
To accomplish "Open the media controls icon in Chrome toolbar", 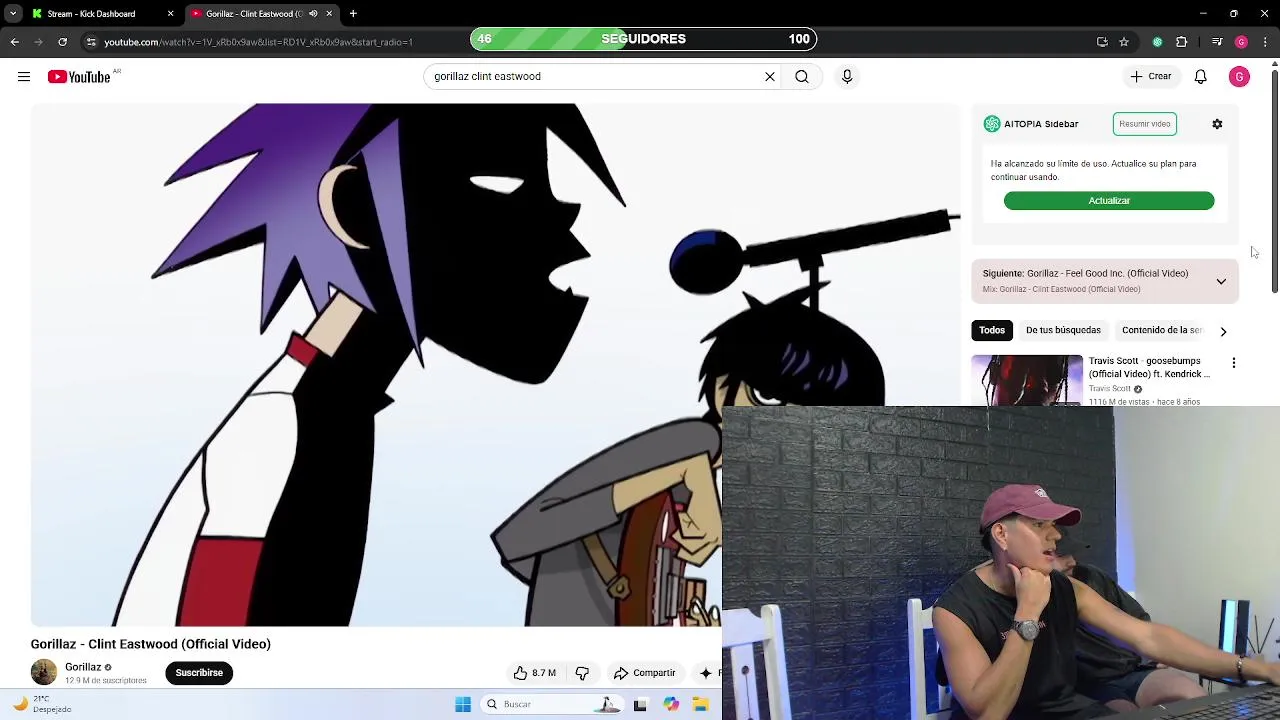I will click(1217, 42).
